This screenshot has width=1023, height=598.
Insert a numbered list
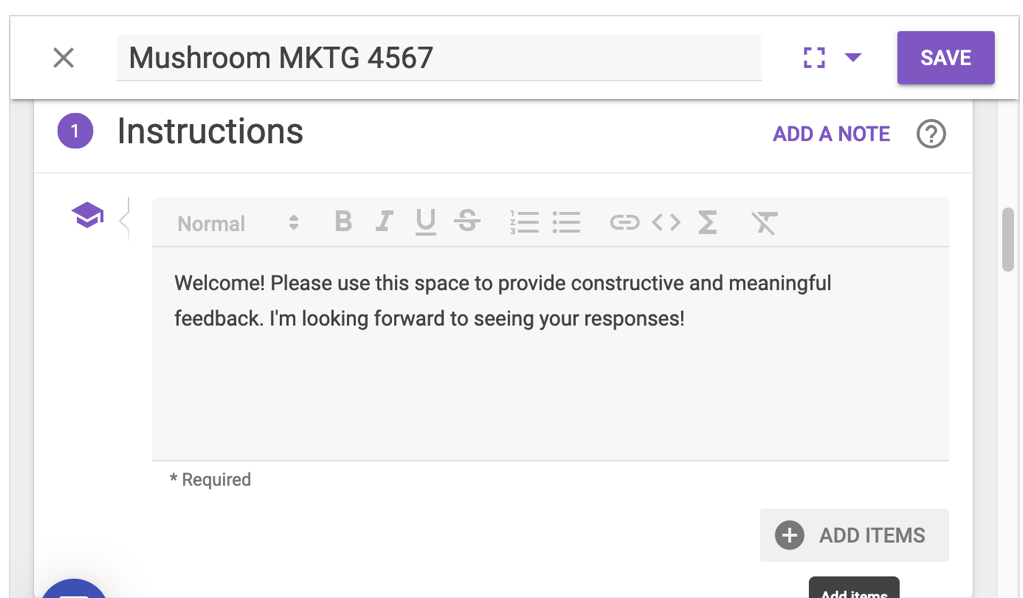(x=524, y=222)
